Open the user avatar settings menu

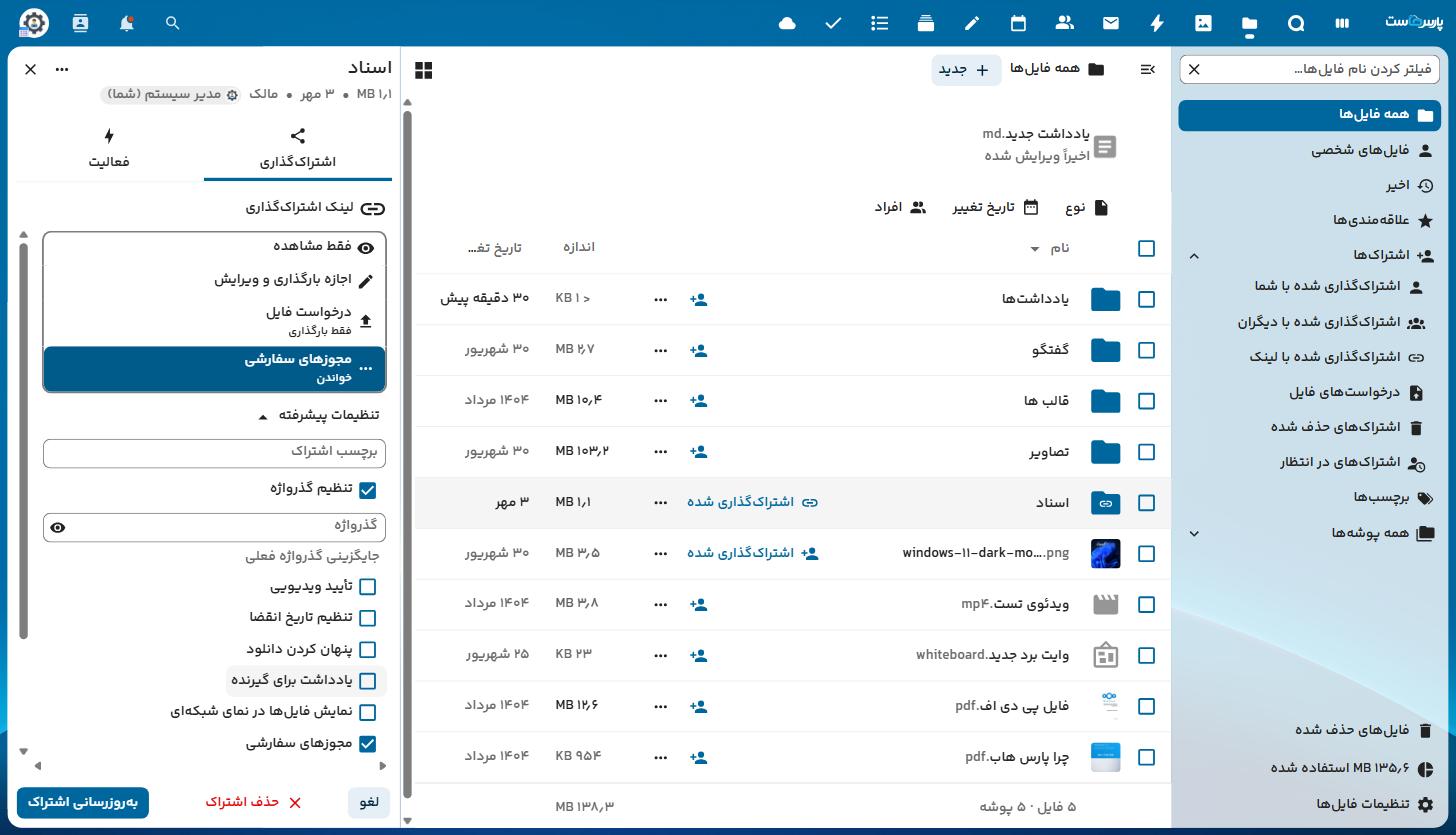click(33, 23)
